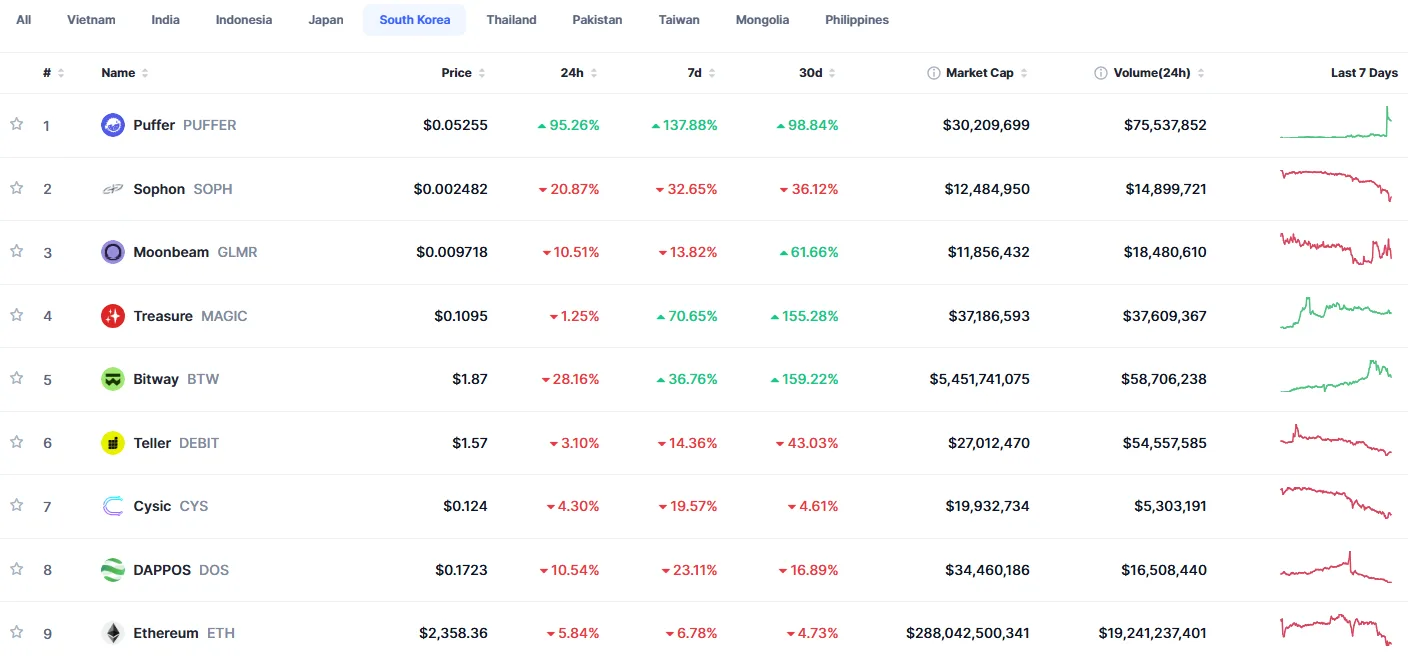The image size is (1408, 660).
Task: Star Puffer to add to watchlist
Action: pyautogui.click(x=16, y=124)
